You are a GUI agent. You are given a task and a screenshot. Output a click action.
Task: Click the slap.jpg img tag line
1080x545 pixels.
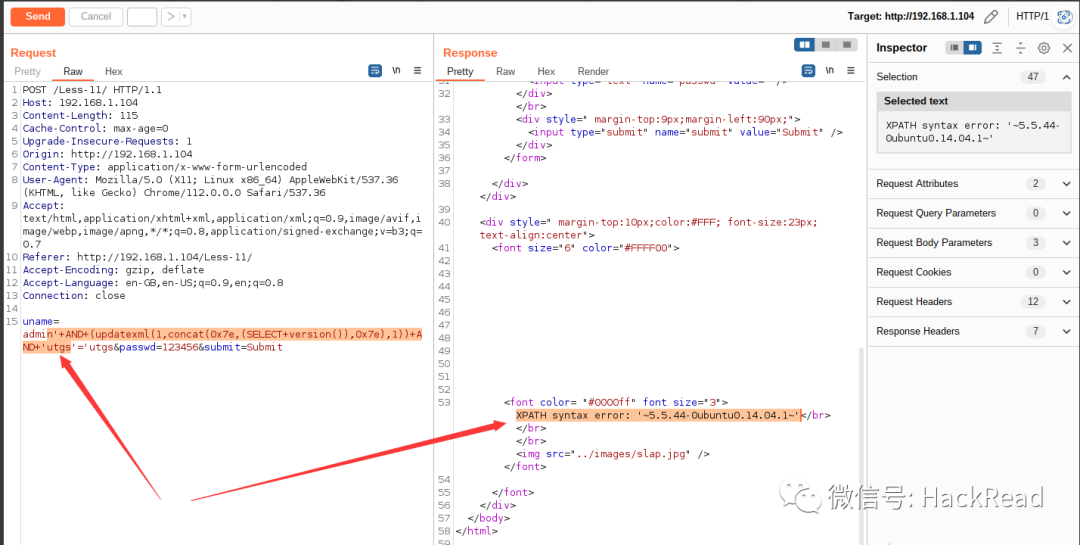[613, 454]
